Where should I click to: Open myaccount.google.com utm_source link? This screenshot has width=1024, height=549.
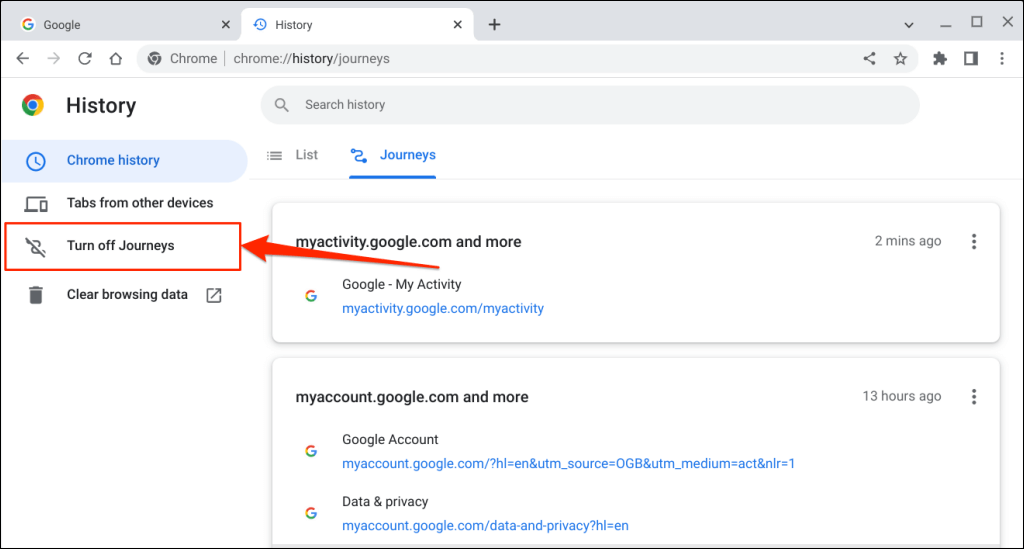click(x=568, y=464)
